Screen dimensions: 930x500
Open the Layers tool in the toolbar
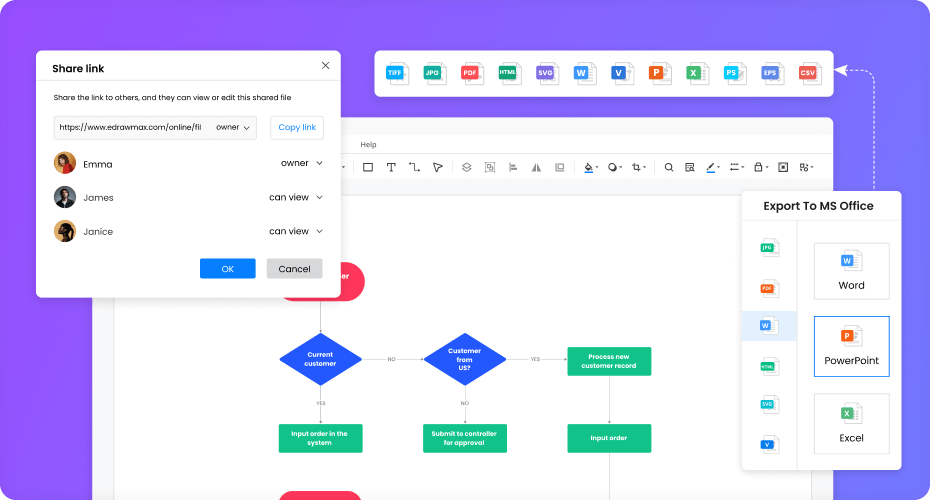click(467, 167)
